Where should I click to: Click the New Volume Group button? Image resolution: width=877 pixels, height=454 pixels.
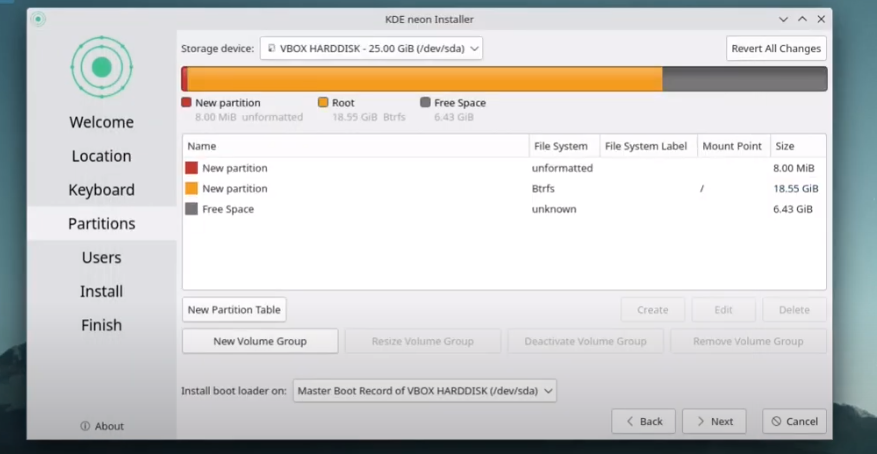coord(260,341)
